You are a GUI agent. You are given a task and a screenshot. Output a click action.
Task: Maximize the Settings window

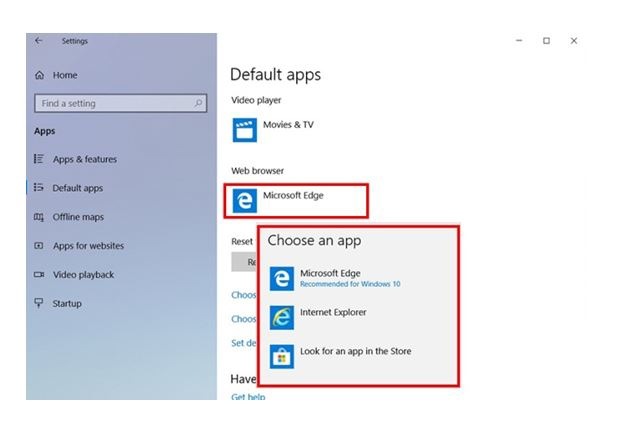click(546, 40)
